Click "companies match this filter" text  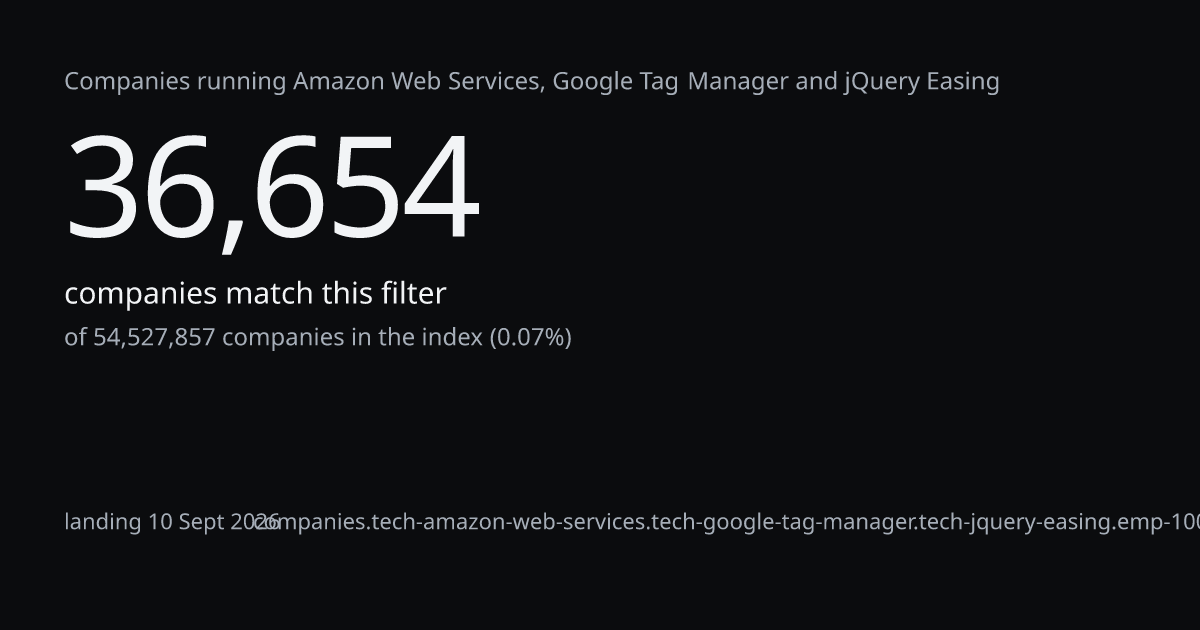click(x=255, y=294)
